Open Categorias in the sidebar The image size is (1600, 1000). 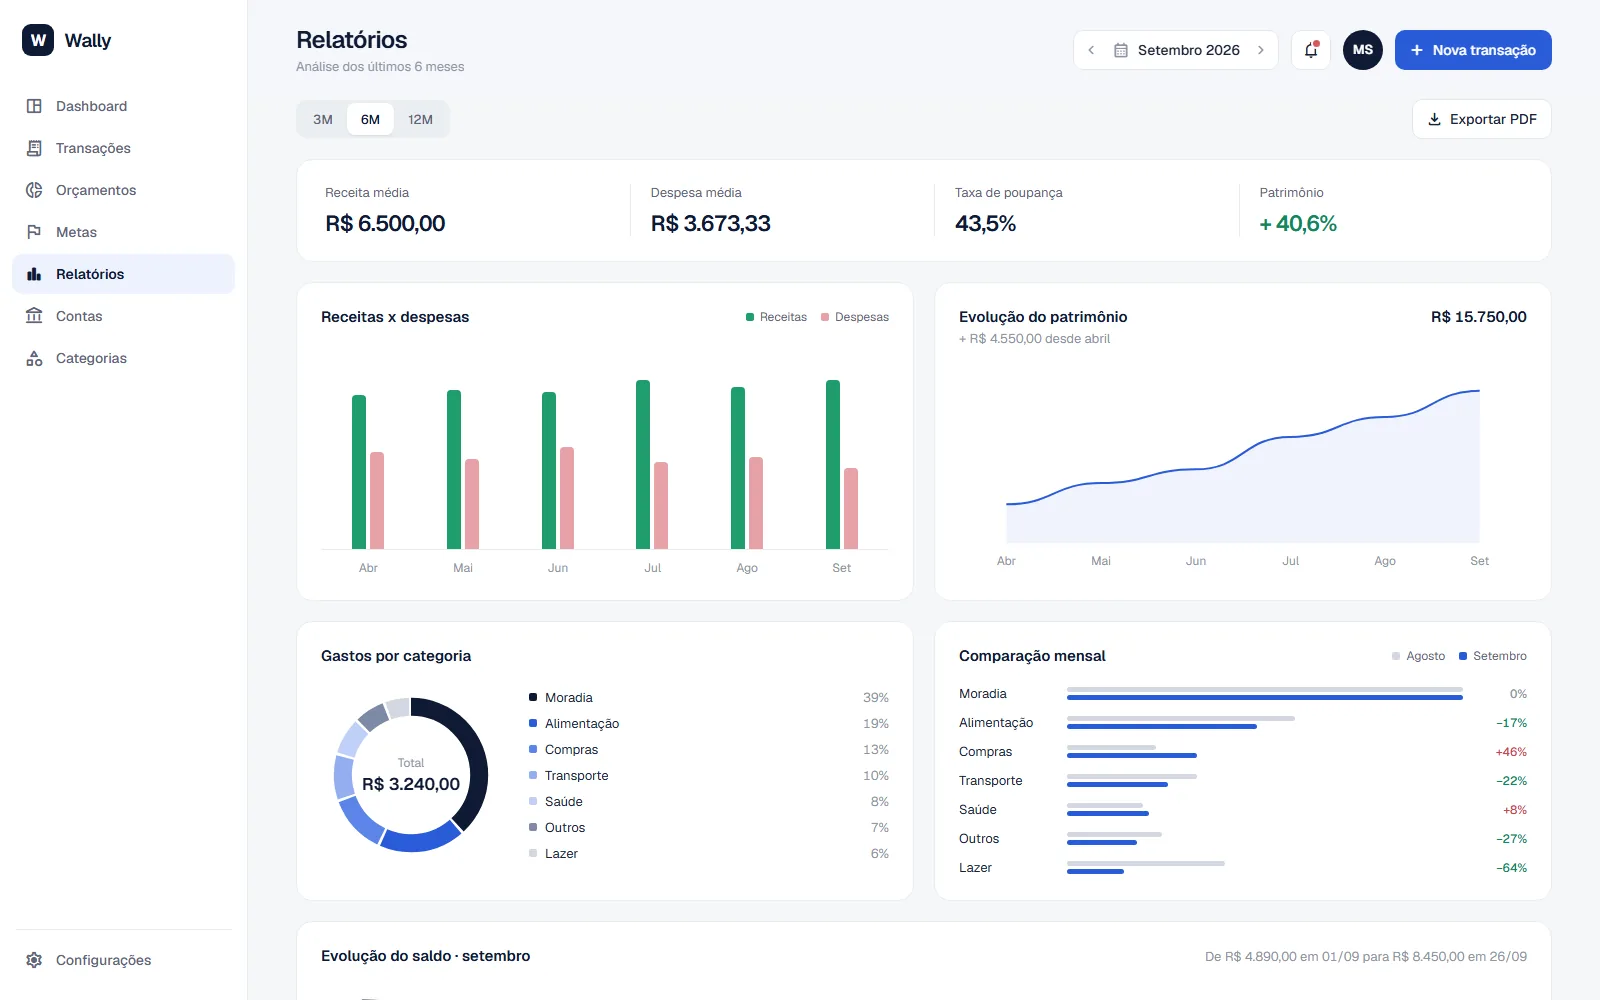(123, 358)
